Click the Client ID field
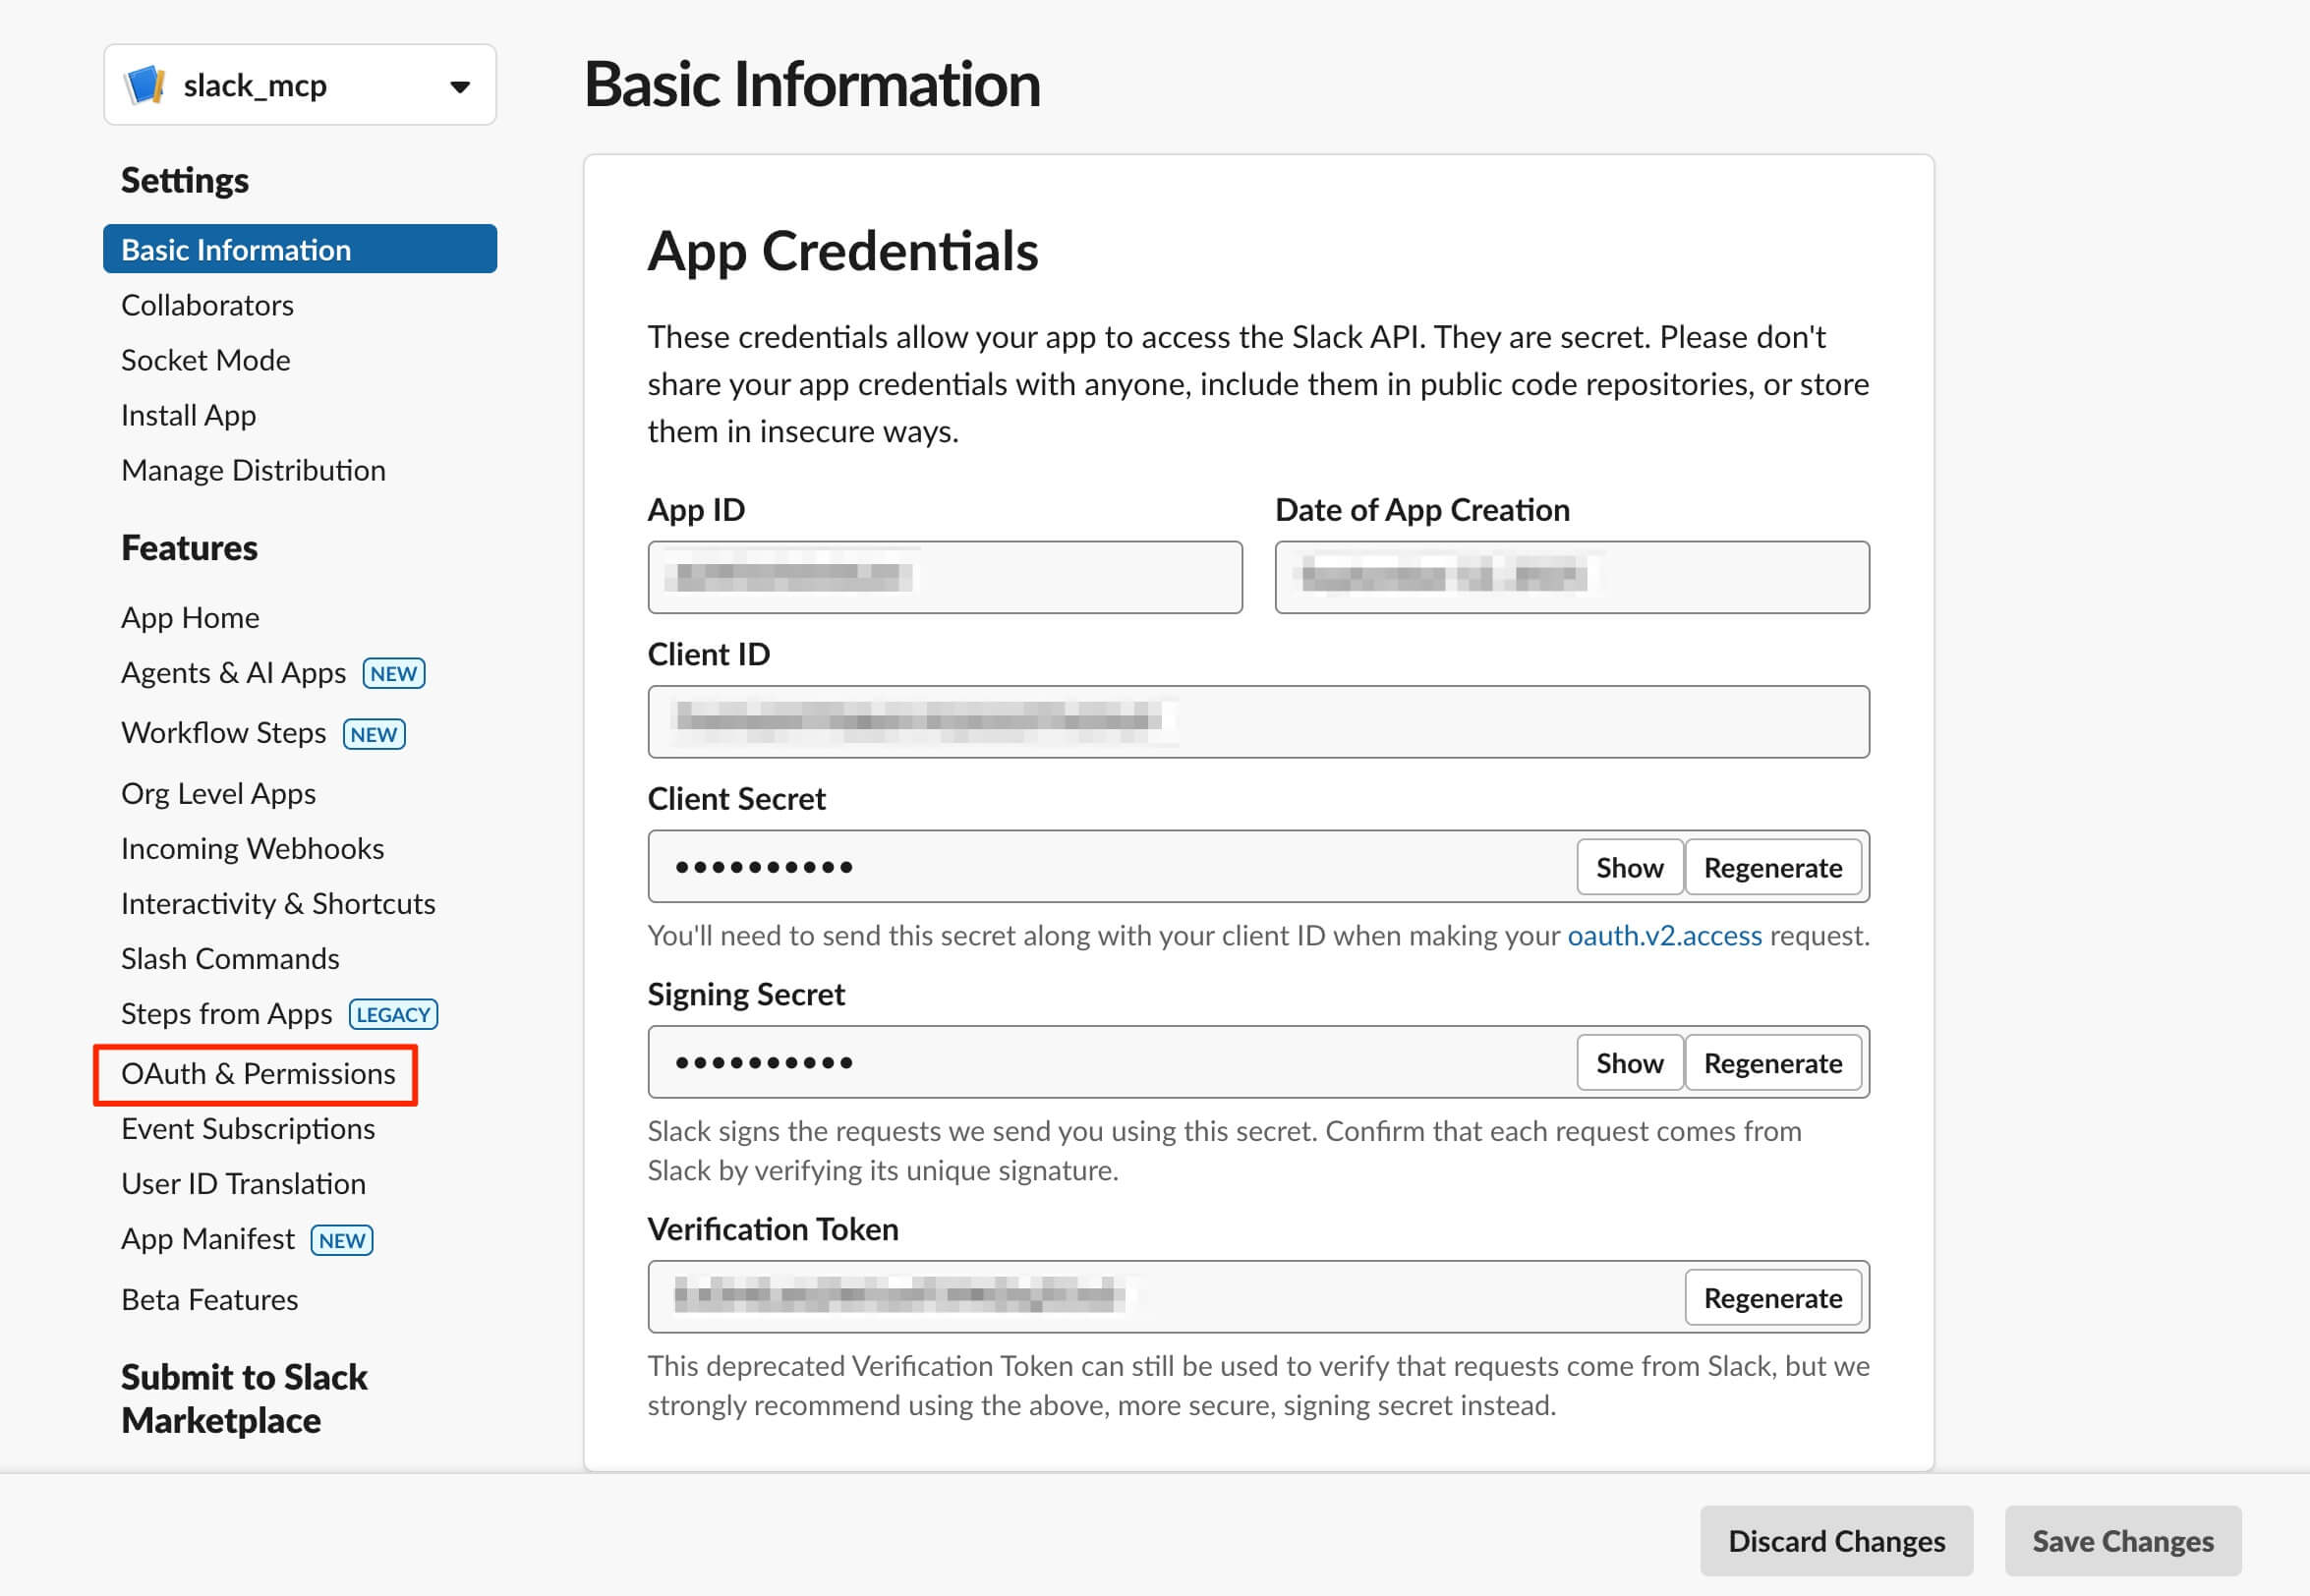This screenshot has width=2310, height=1596. click(1257, 721)
